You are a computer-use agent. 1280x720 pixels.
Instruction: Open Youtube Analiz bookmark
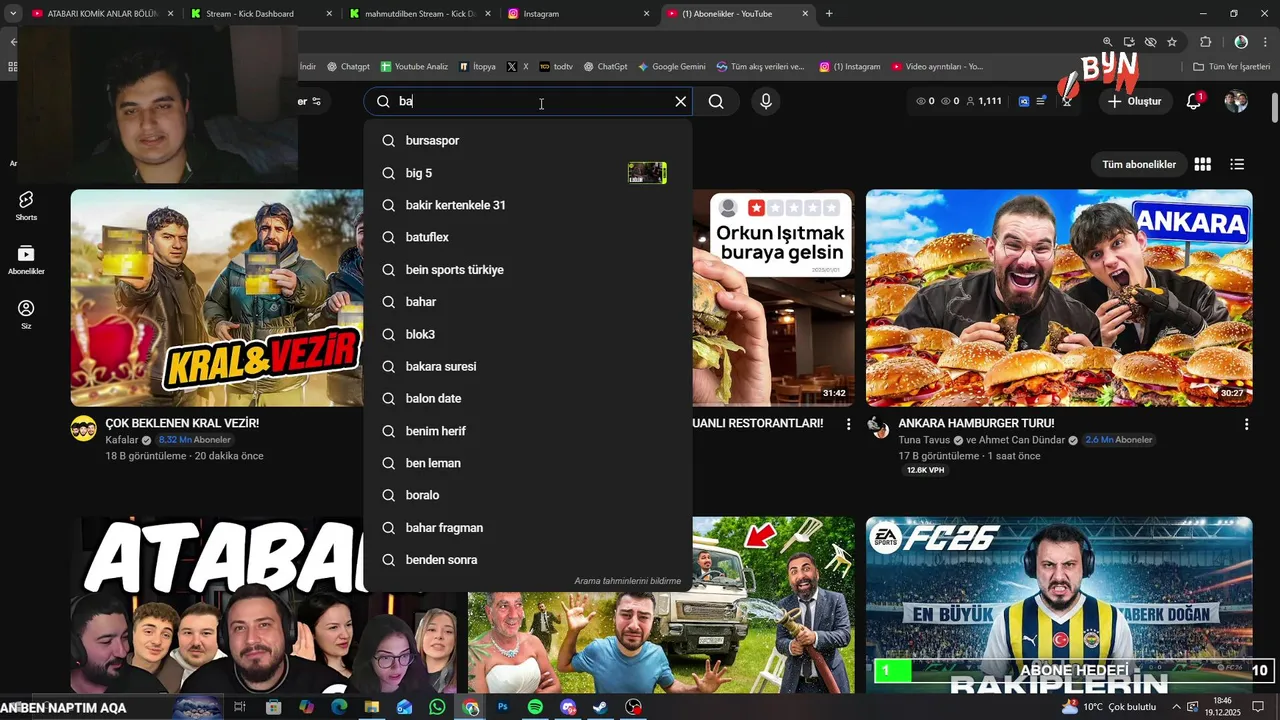[414, 66]
